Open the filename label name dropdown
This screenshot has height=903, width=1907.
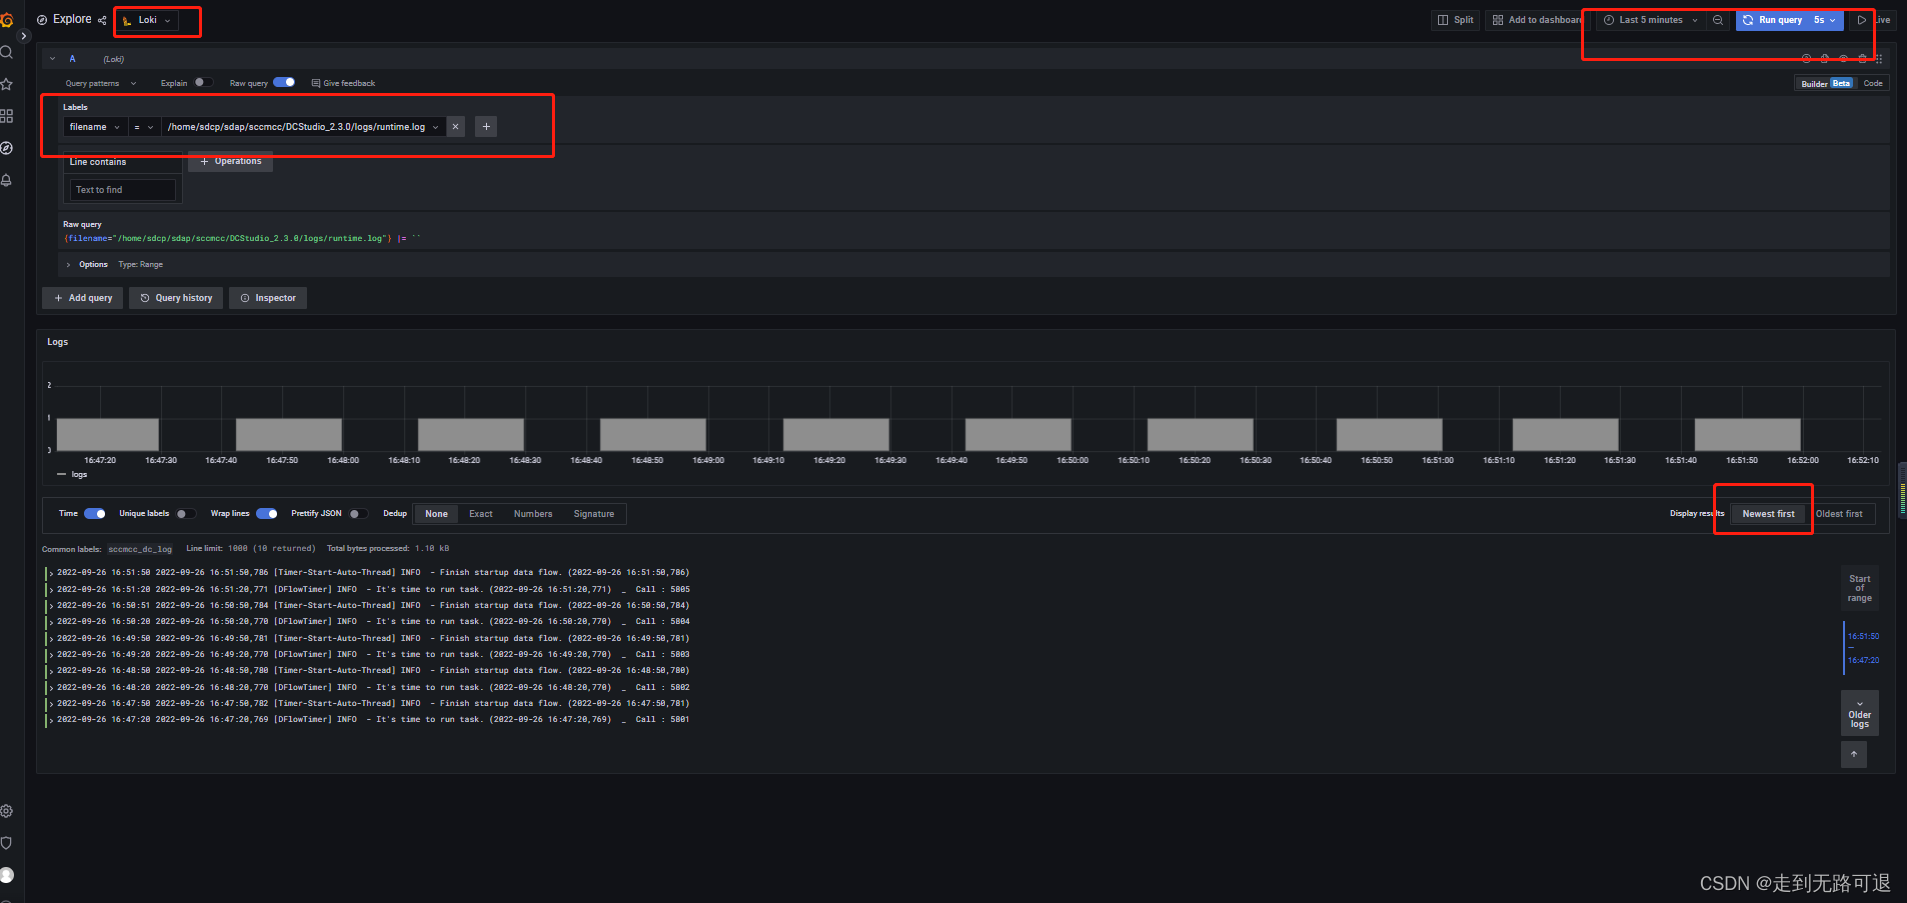point(95,127)
